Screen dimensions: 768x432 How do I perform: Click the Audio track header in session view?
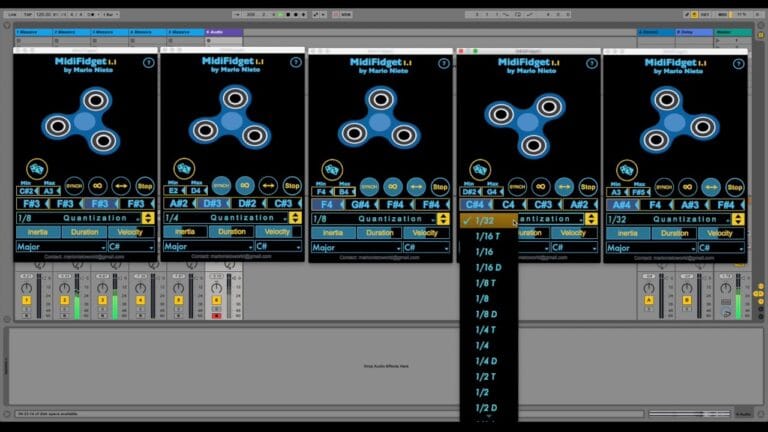224,32
